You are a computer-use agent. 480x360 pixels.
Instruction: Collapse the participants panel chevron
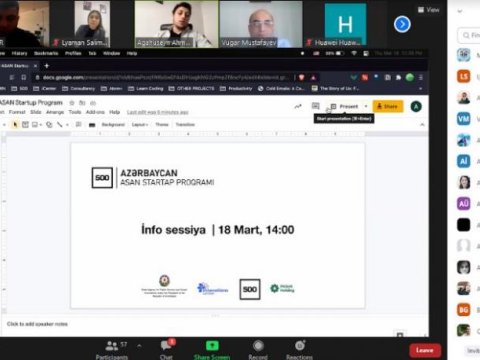click(460, 11)
